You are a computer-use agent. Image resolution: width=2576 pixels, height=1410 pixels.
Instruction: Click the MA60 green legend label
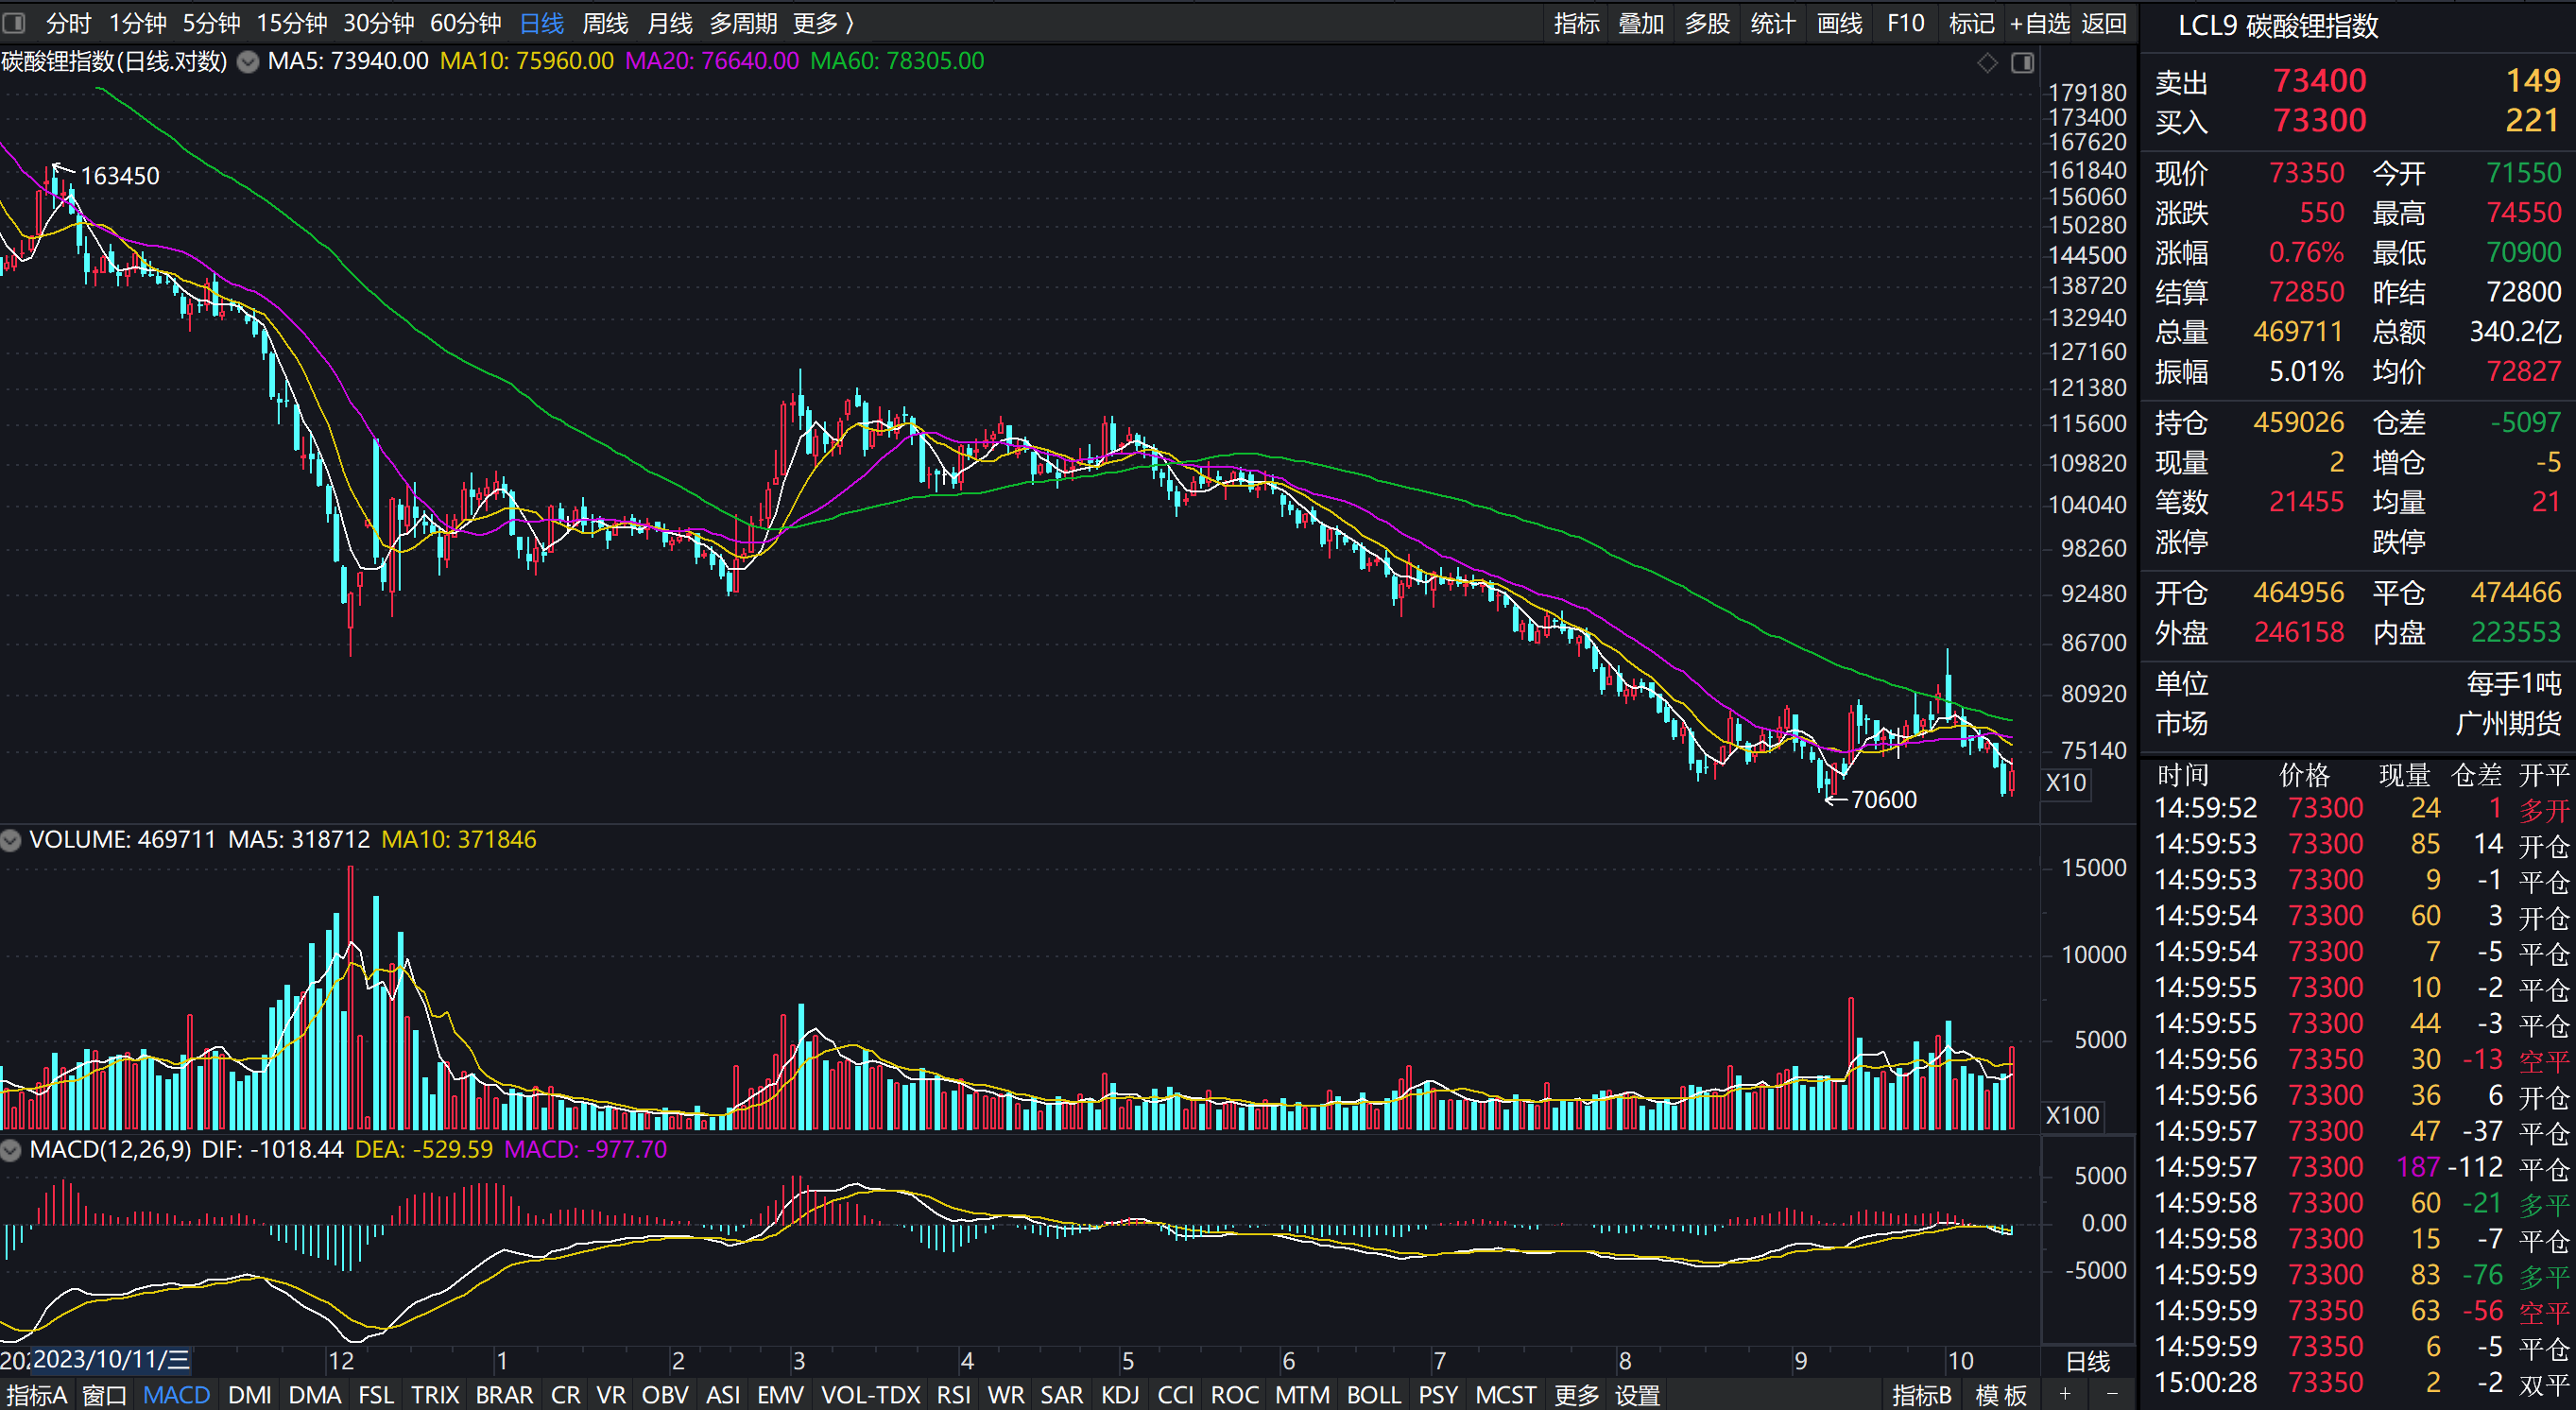tap(896, 61)
